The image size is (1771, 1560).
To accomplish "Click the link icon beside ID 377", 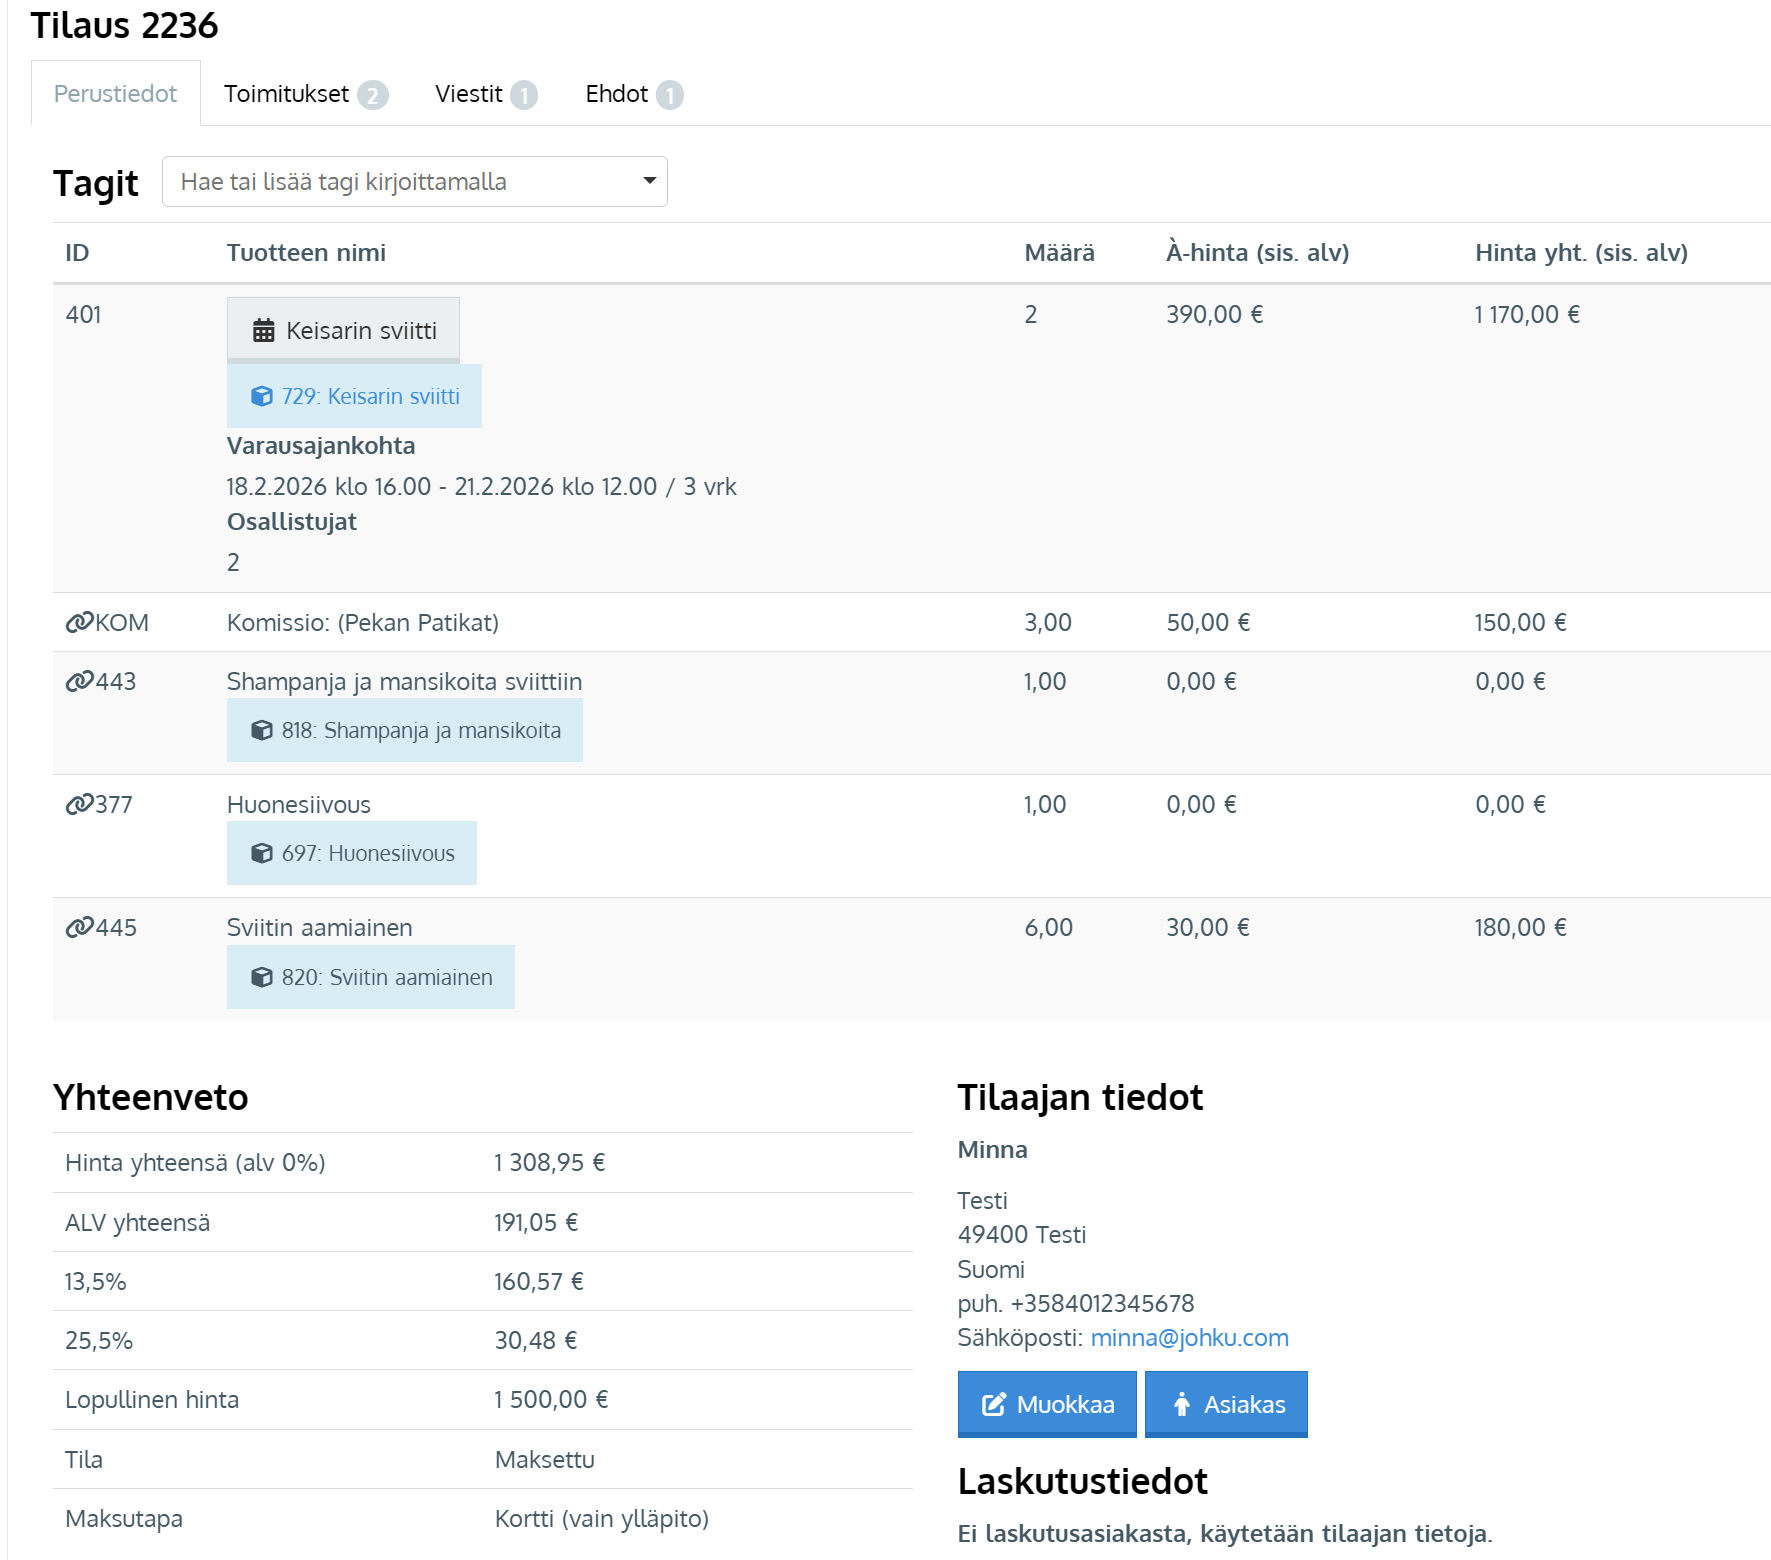I will click(79, 805).
